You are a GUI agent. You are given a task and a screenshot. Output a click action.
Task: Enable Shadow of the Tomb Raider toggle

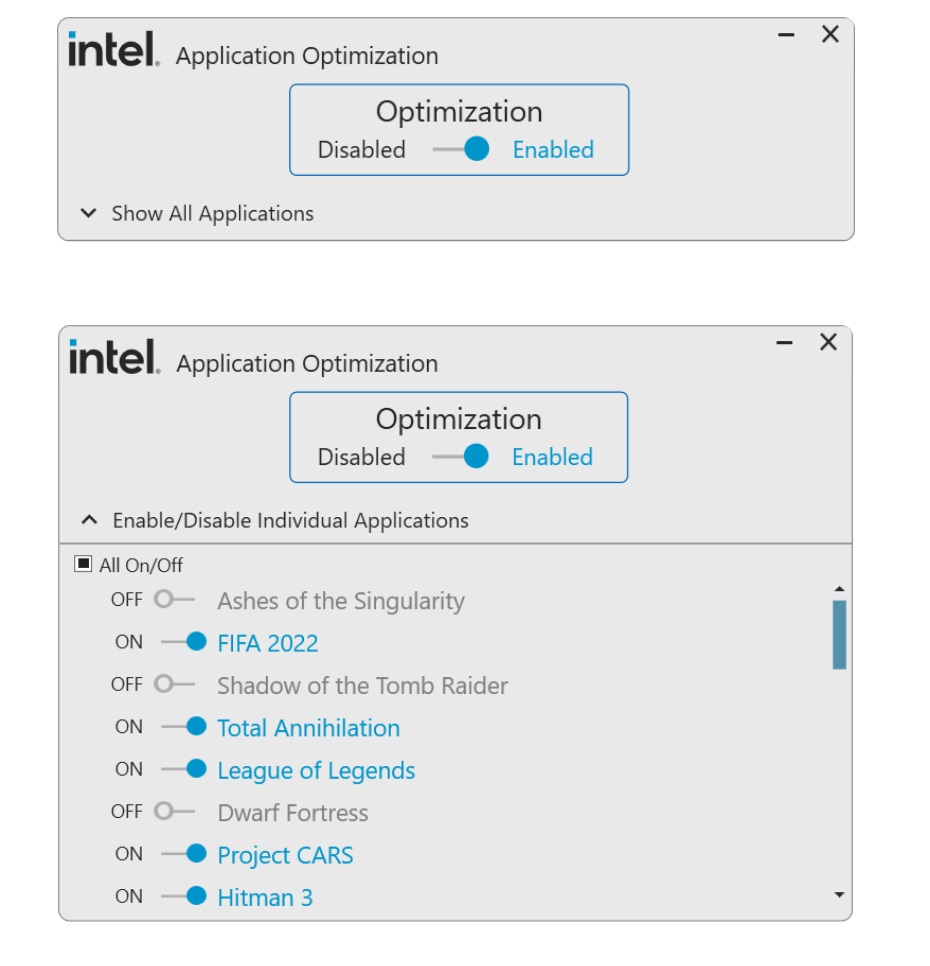coord(174,684)
